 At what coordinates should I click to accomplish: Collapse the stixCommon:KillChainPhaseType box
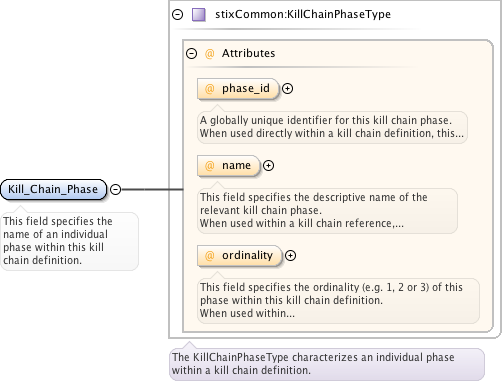[178, 14]
